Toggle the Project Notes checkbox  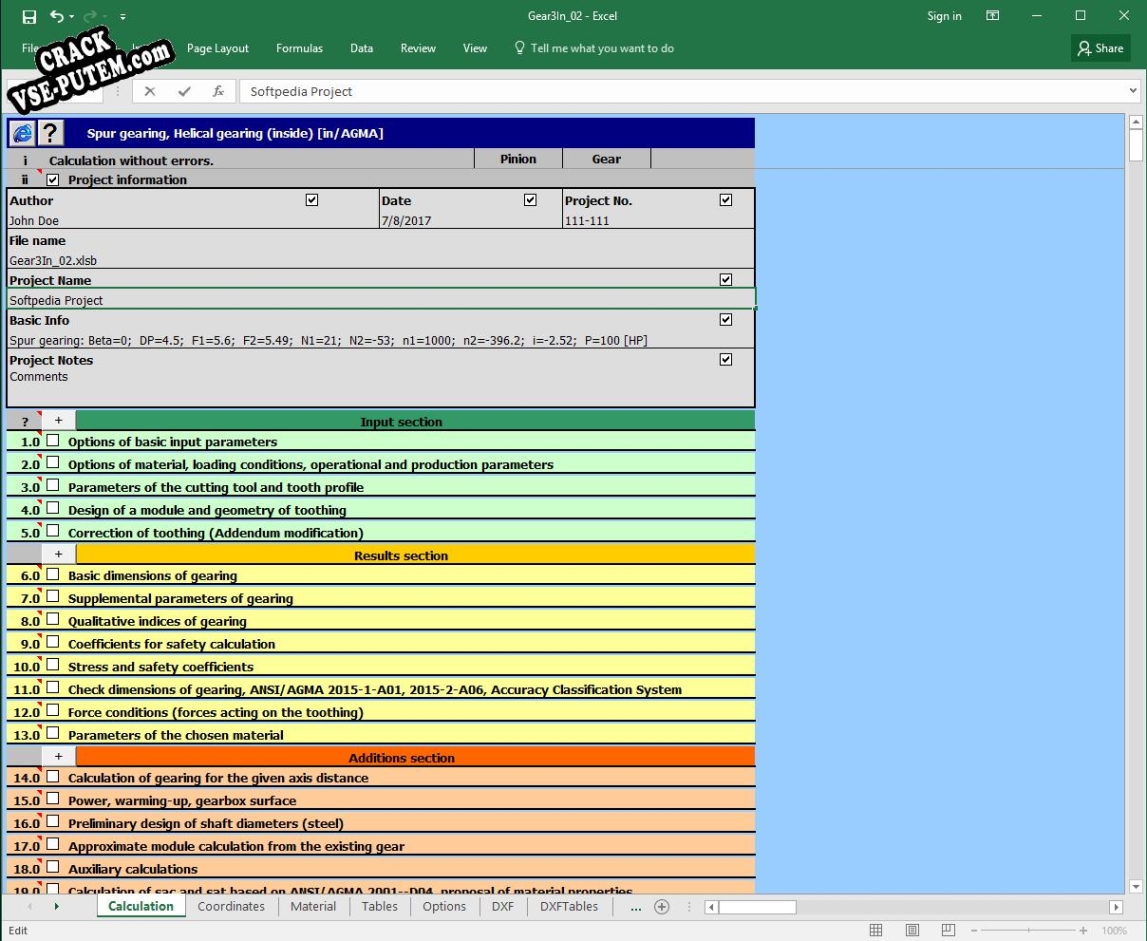tap(726, 359)
